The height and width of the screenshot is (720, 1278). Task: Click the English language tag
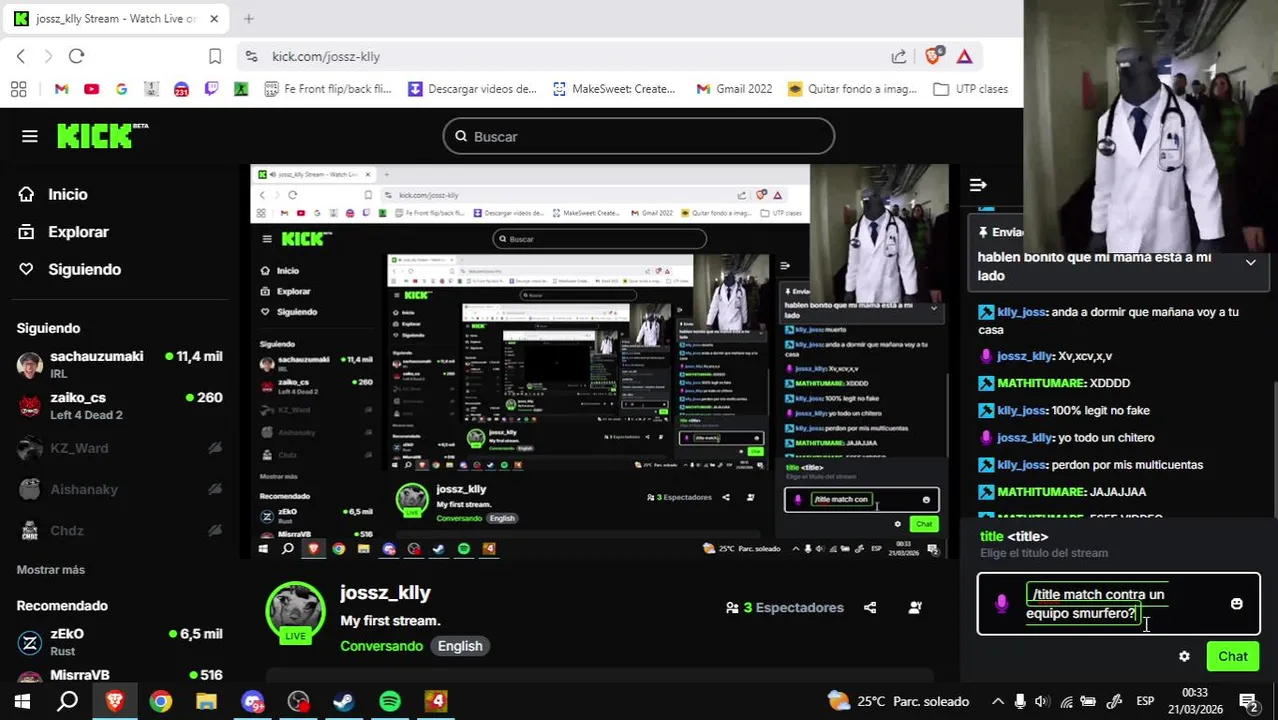tap(460, 646)
